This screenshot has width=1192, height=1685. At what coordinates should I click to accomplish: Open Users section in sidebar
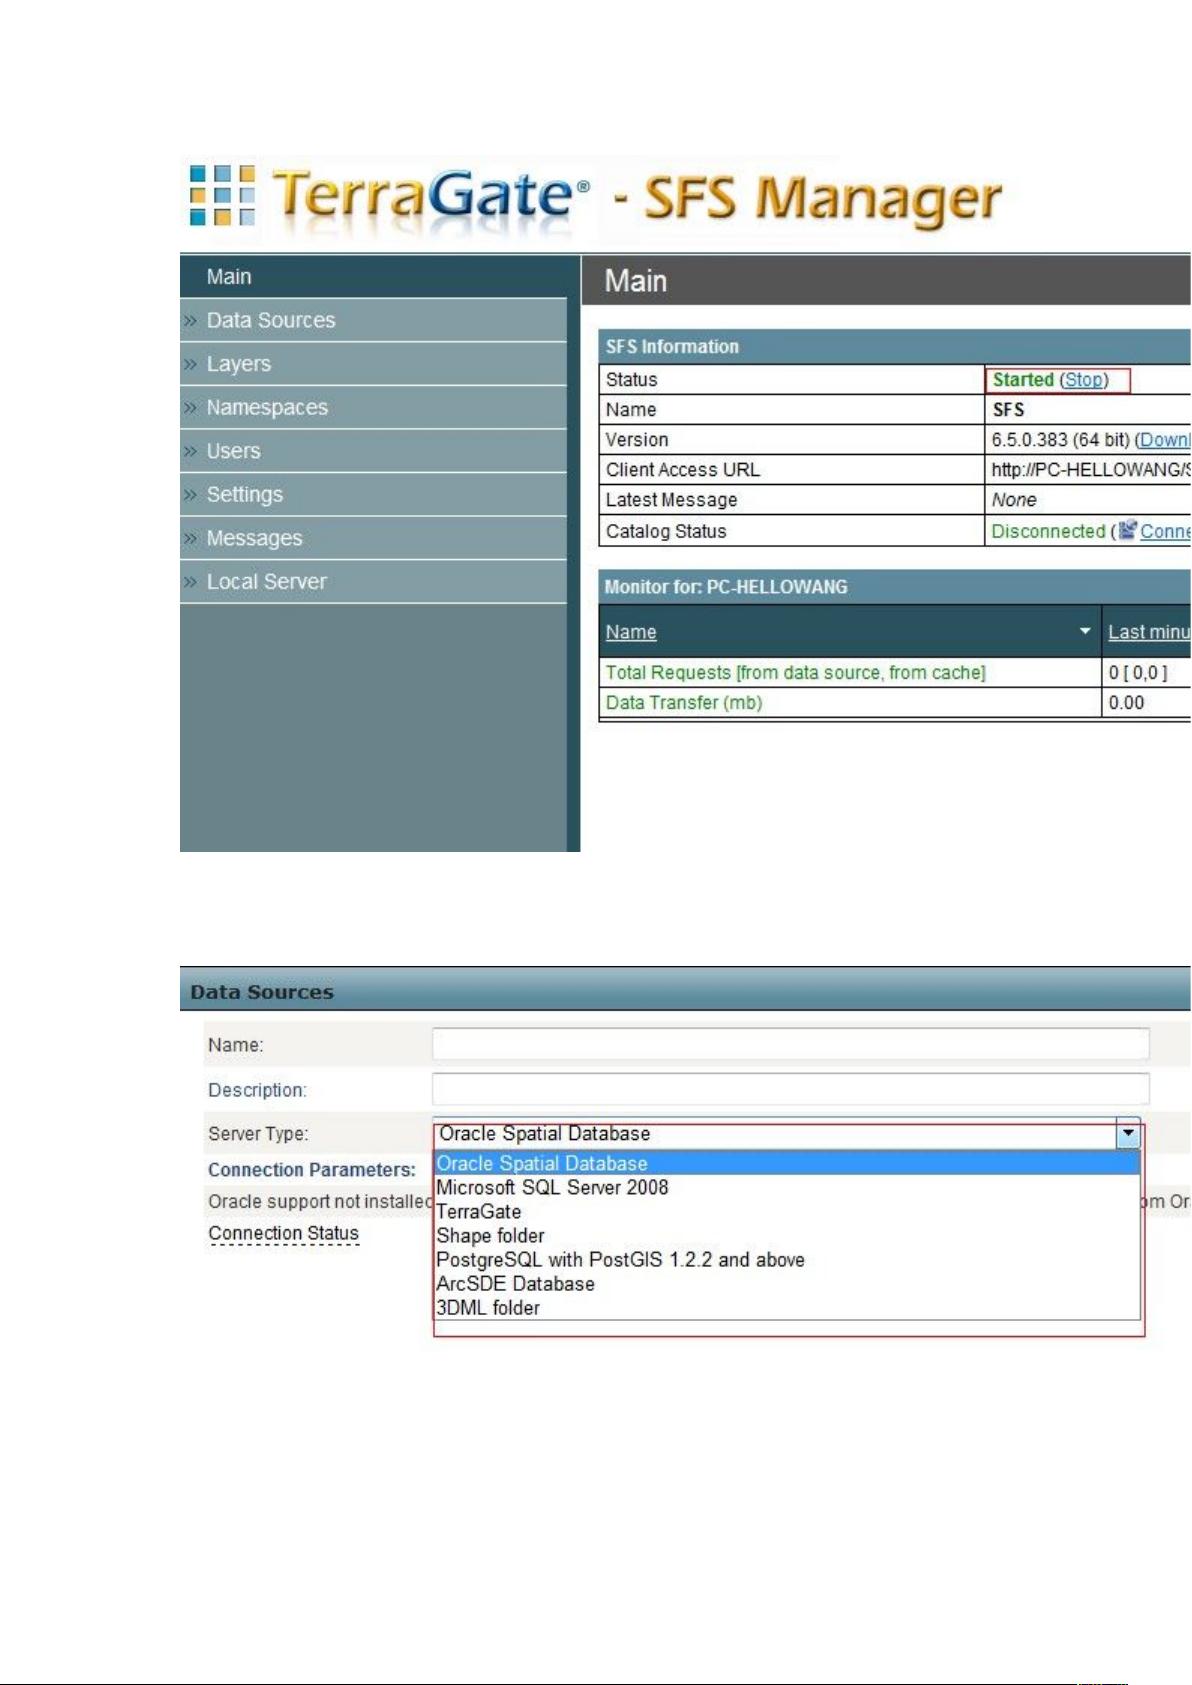click(x=373, y=451)
